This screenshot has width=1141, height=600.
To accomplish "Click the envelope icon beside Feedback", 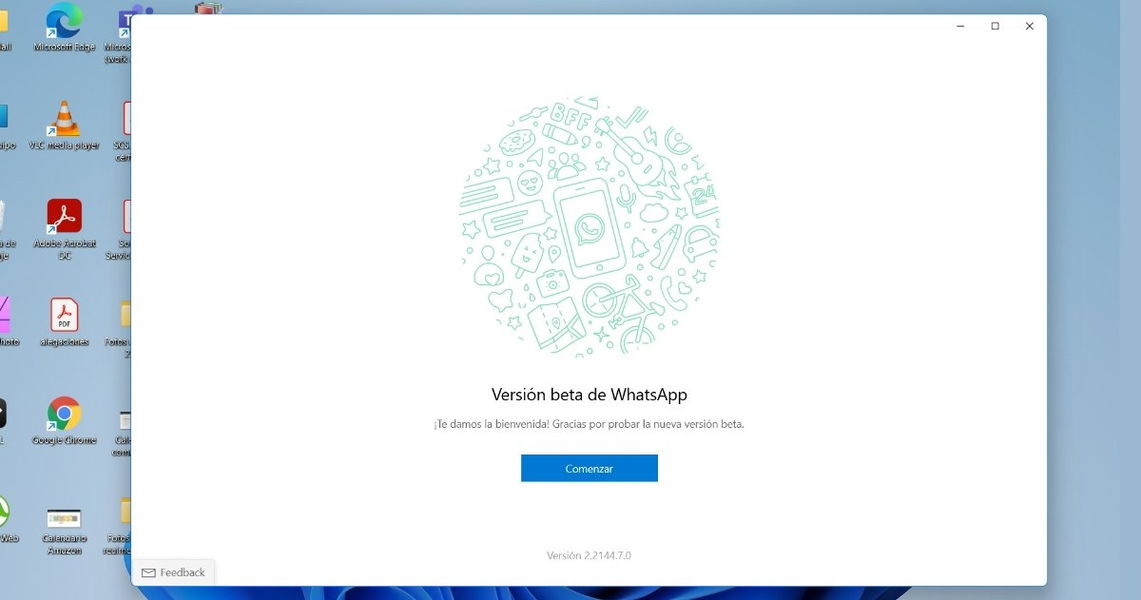I will (148, 573).
